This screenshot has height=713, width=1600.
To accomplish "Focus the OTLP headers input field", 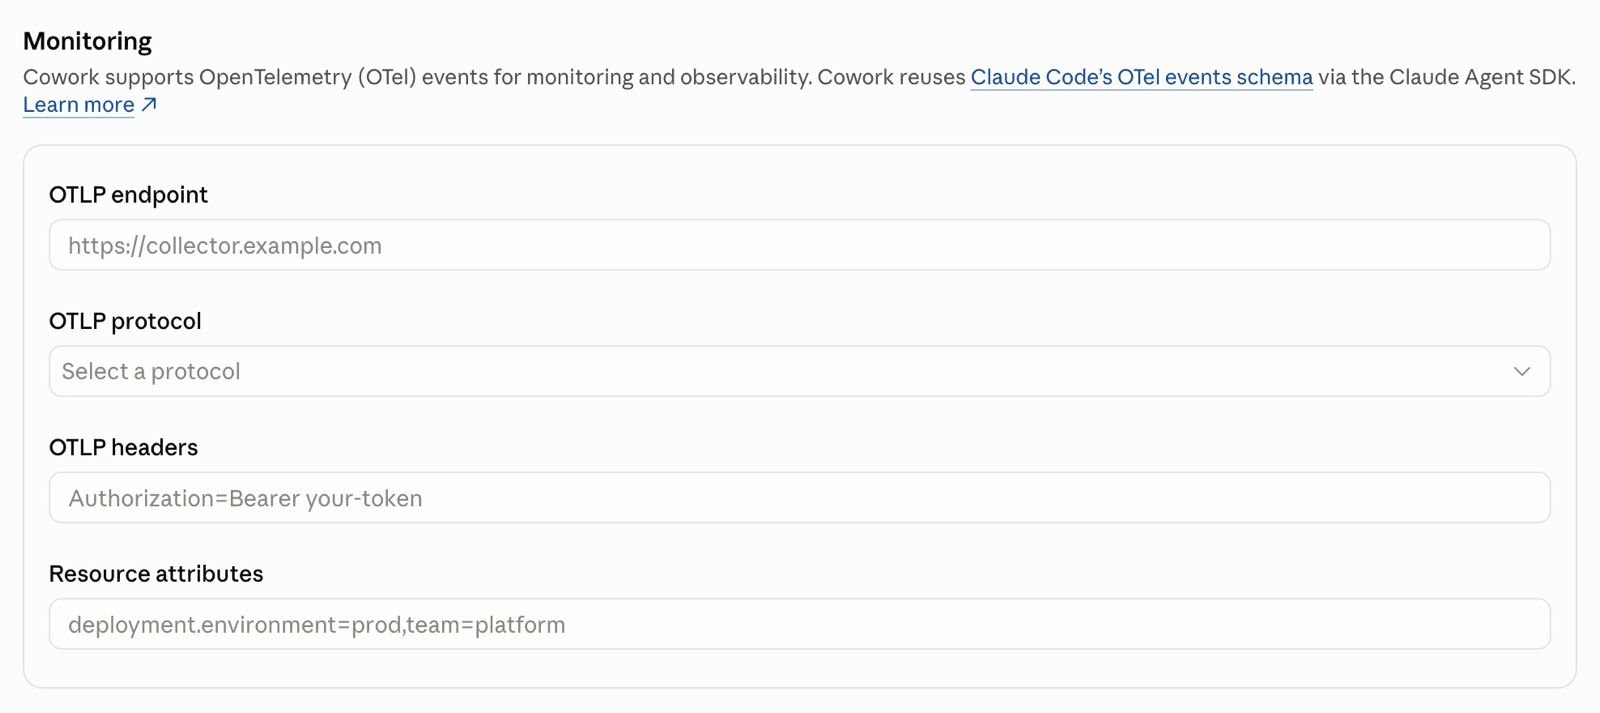I will [x=799, y=497].
